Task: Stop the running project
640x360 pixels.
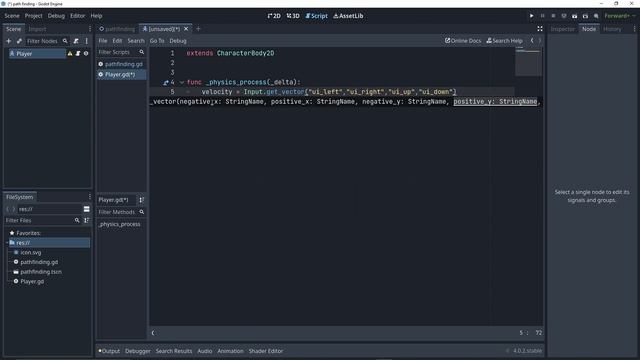Action: pyautogui.click(x=553, y=16)
